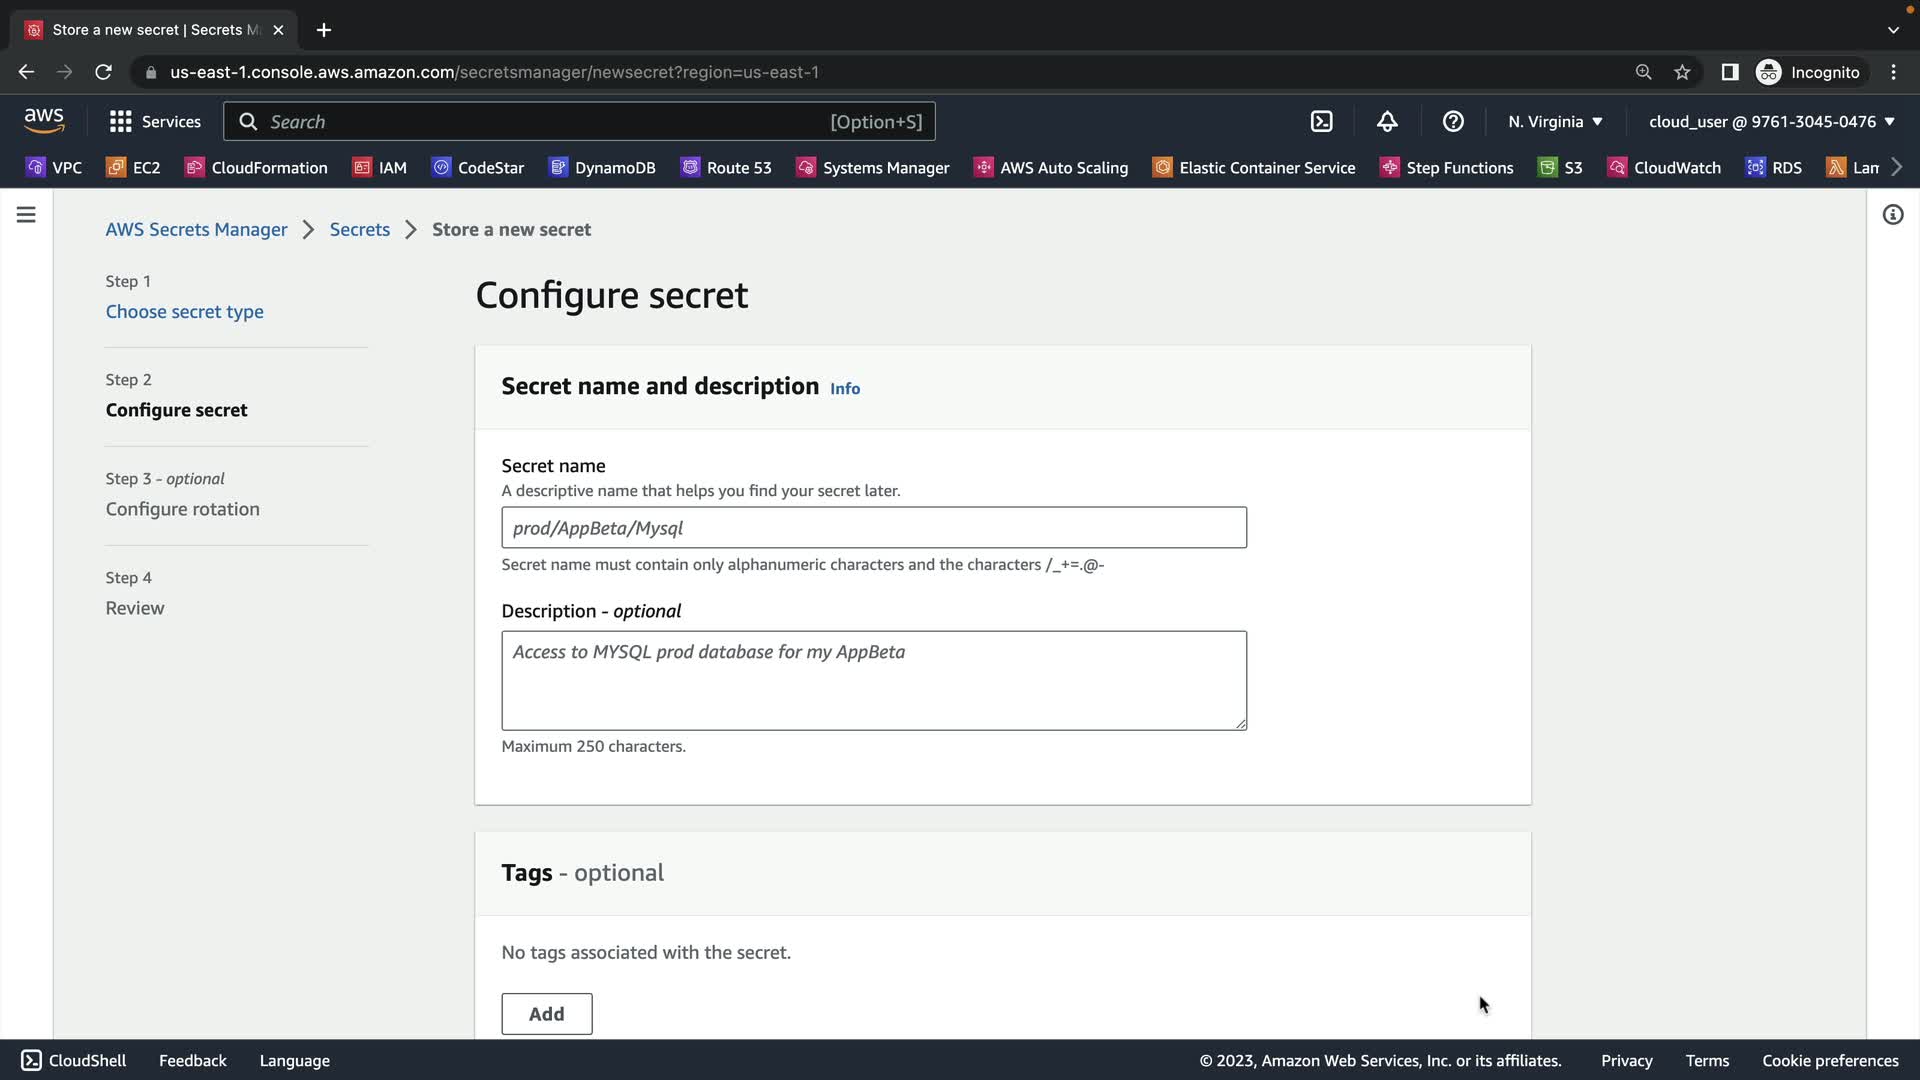1920x1080 pixels.
Task: Focus the Secret name input field
Action: click(873, 528)
